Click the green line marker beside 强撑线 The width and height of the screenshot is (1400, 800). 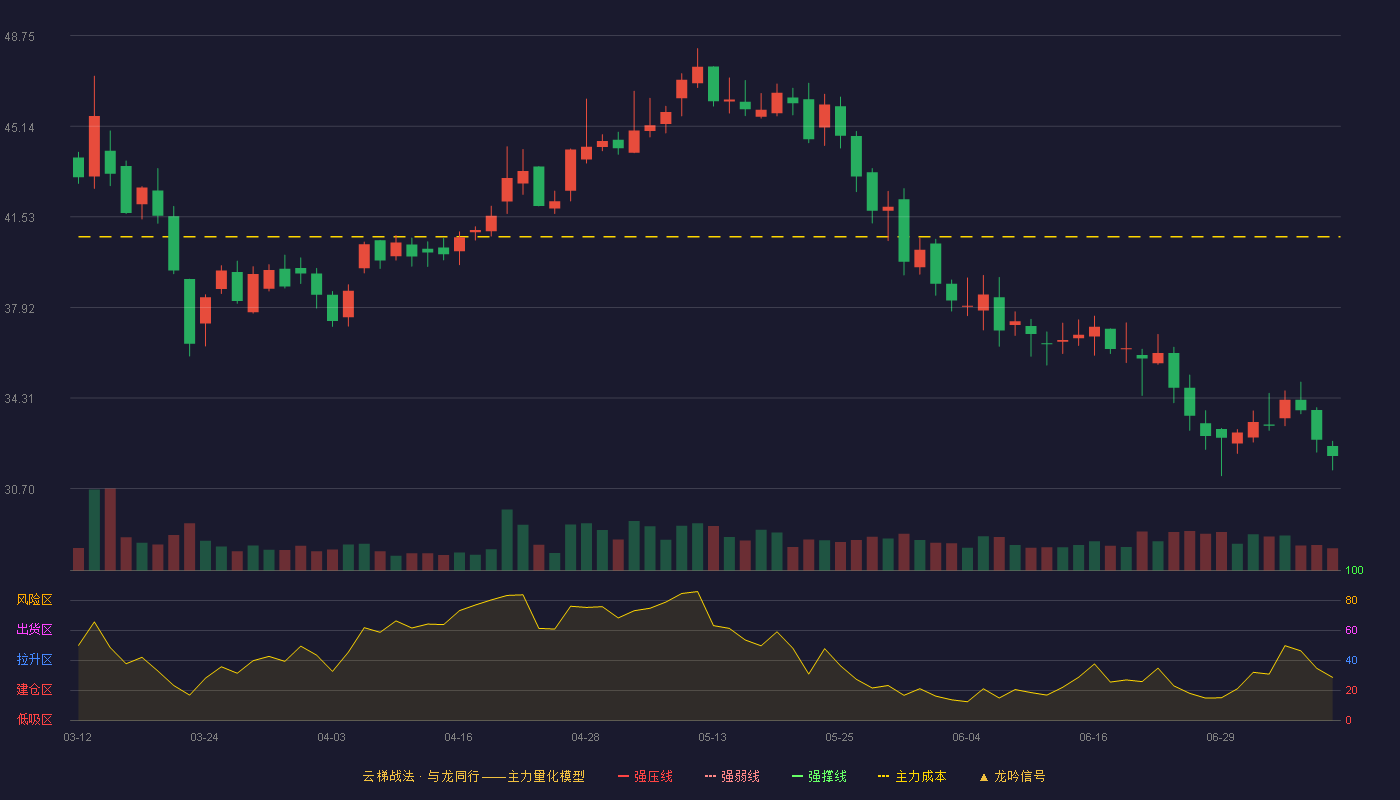coord(798,777)
